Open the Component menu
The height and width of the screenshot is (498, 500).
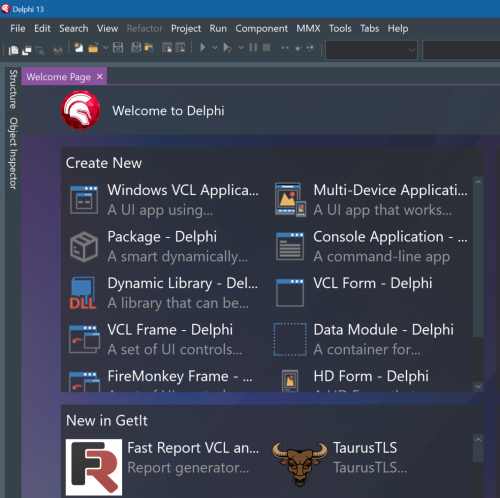[262, 29]
